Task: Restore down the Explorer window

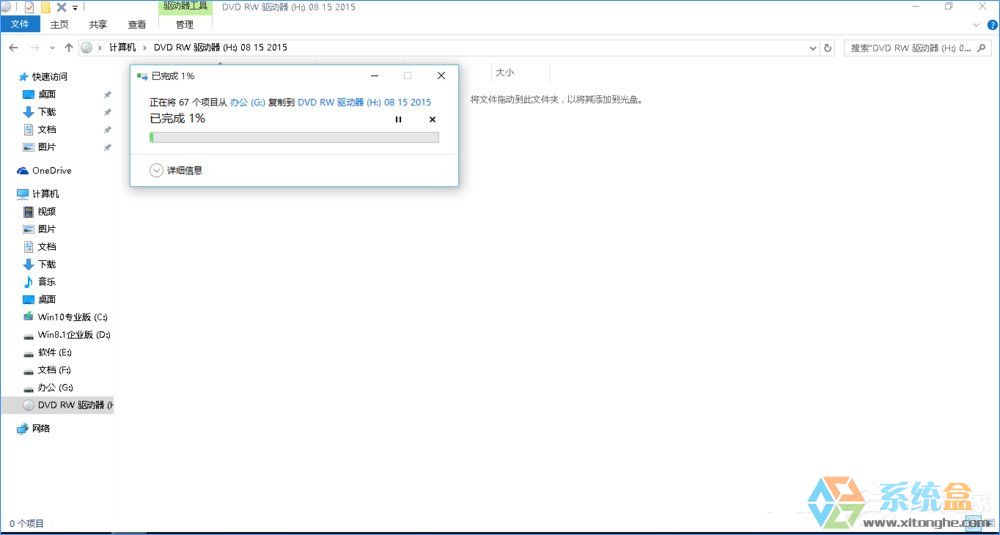Action: click(949, 7)
